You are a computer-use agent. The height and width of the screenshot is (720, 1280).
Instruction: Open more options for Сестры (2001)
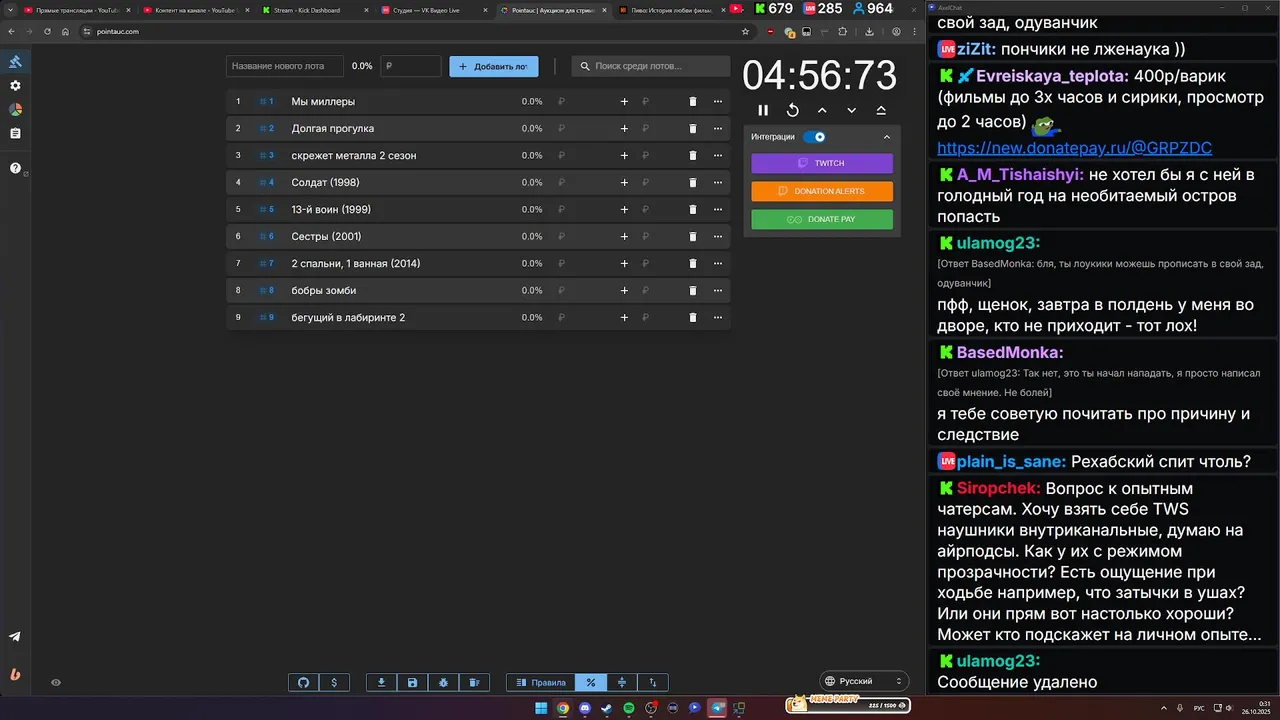[x=718, y=237]
